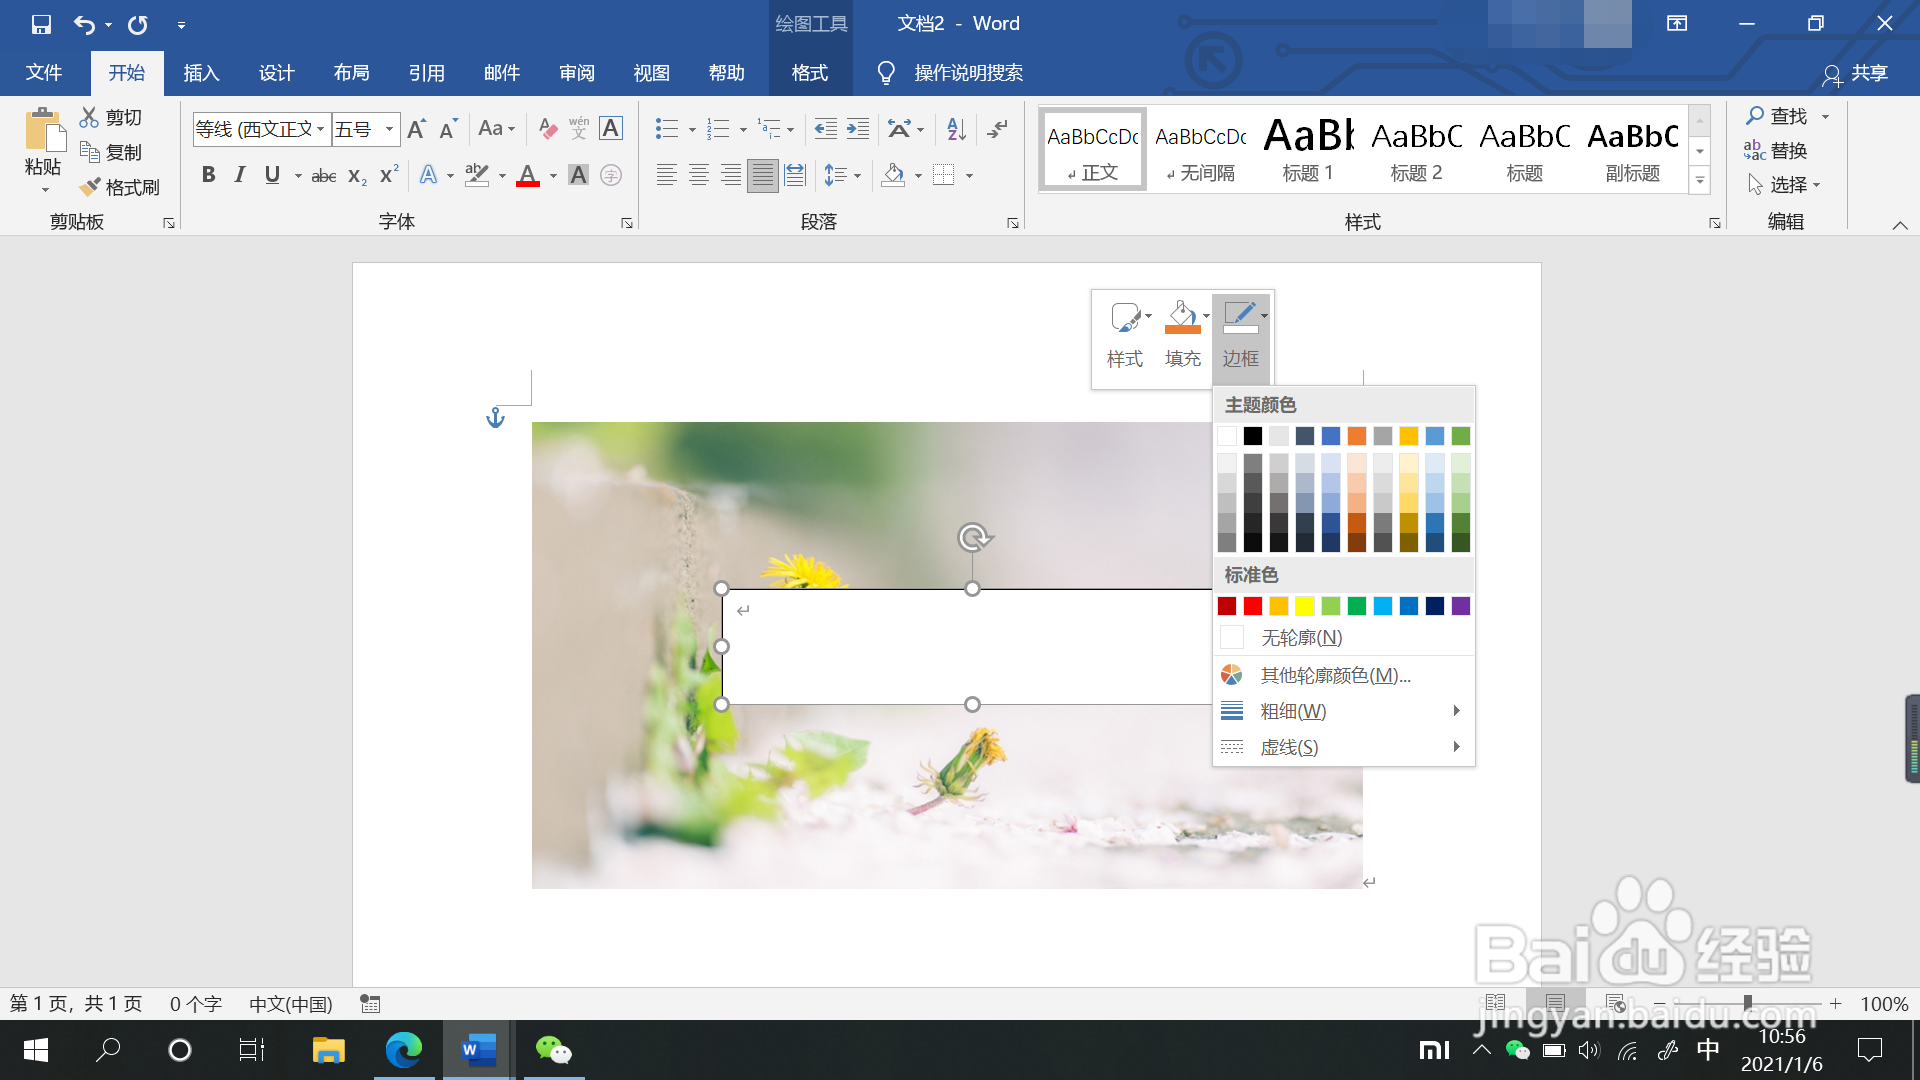This screenshot has width=1920, height=1080.
Task: Click the Cut scissors icon
Action: pyautogui.click(x=90, y=117)
